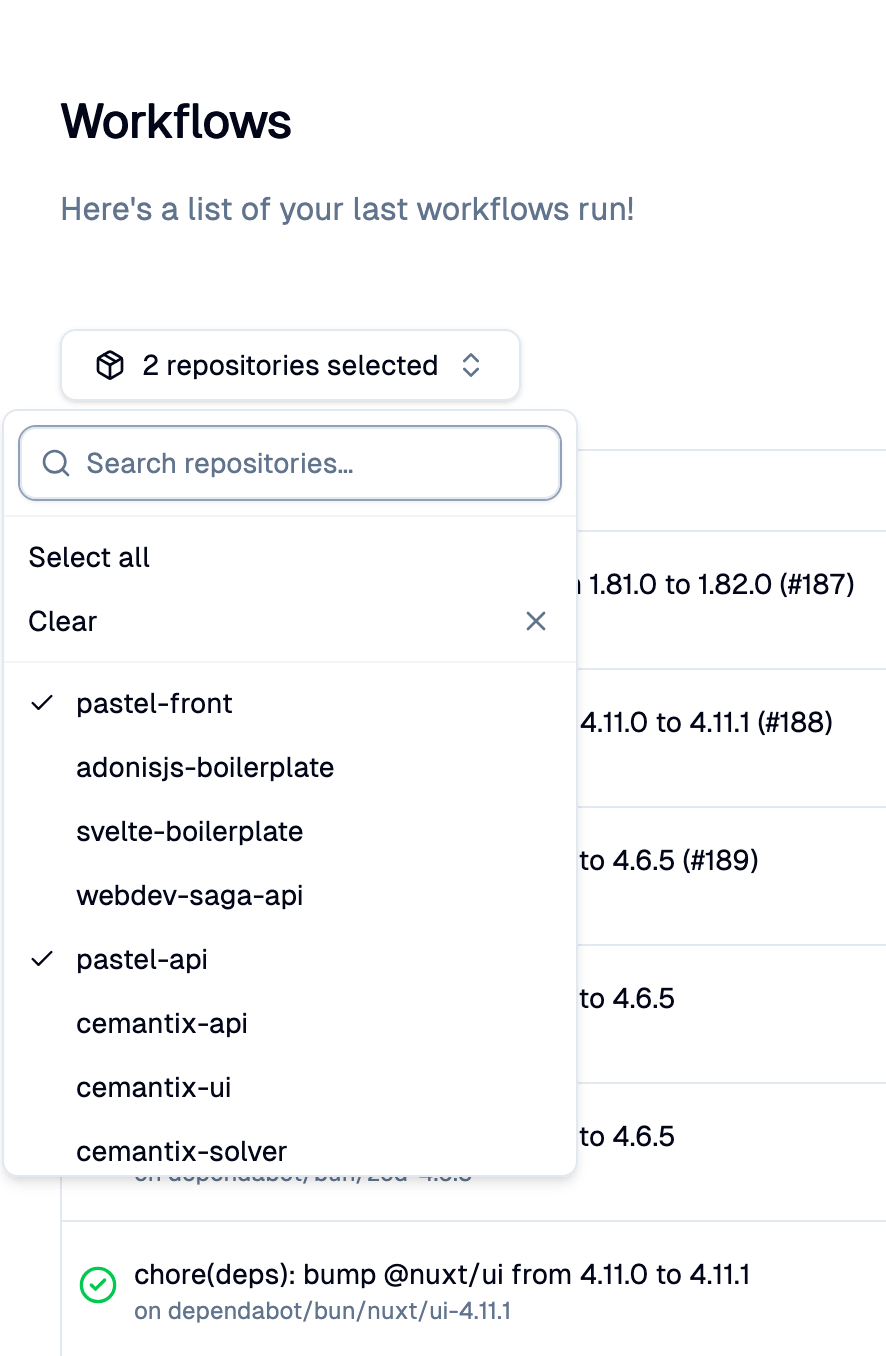Viewport: 886px width, 1356px height.
Task: Click the last workflows run subtitle
Action: pyautogui.click(x=348, y=209)
